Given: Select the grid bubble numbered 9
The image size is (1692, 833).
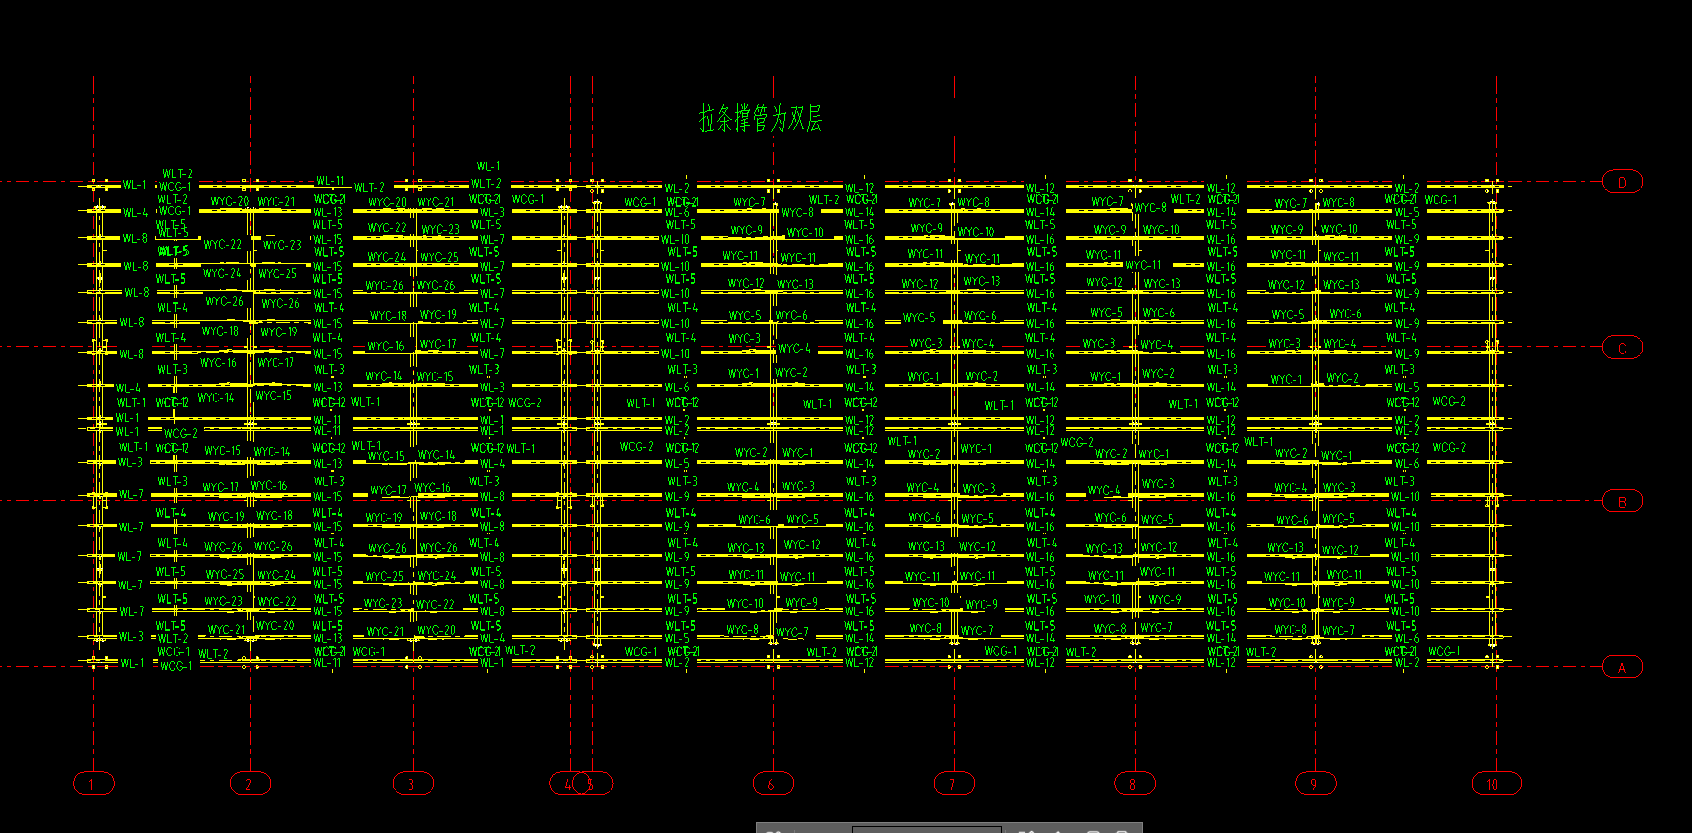Looking at the screenshot, I should coord(1315,784).
